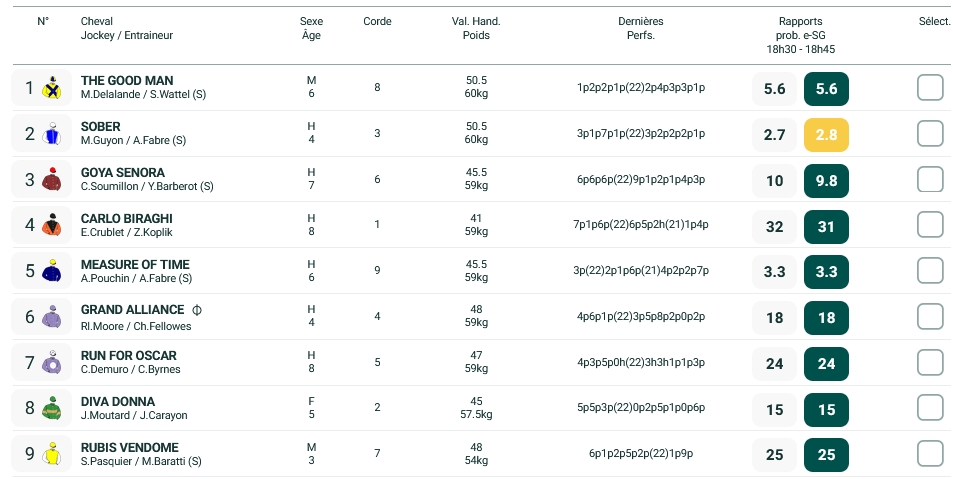
Task: Open the Diva Donna horse name link
Action: pyautogui.click(x=118, y=402)
